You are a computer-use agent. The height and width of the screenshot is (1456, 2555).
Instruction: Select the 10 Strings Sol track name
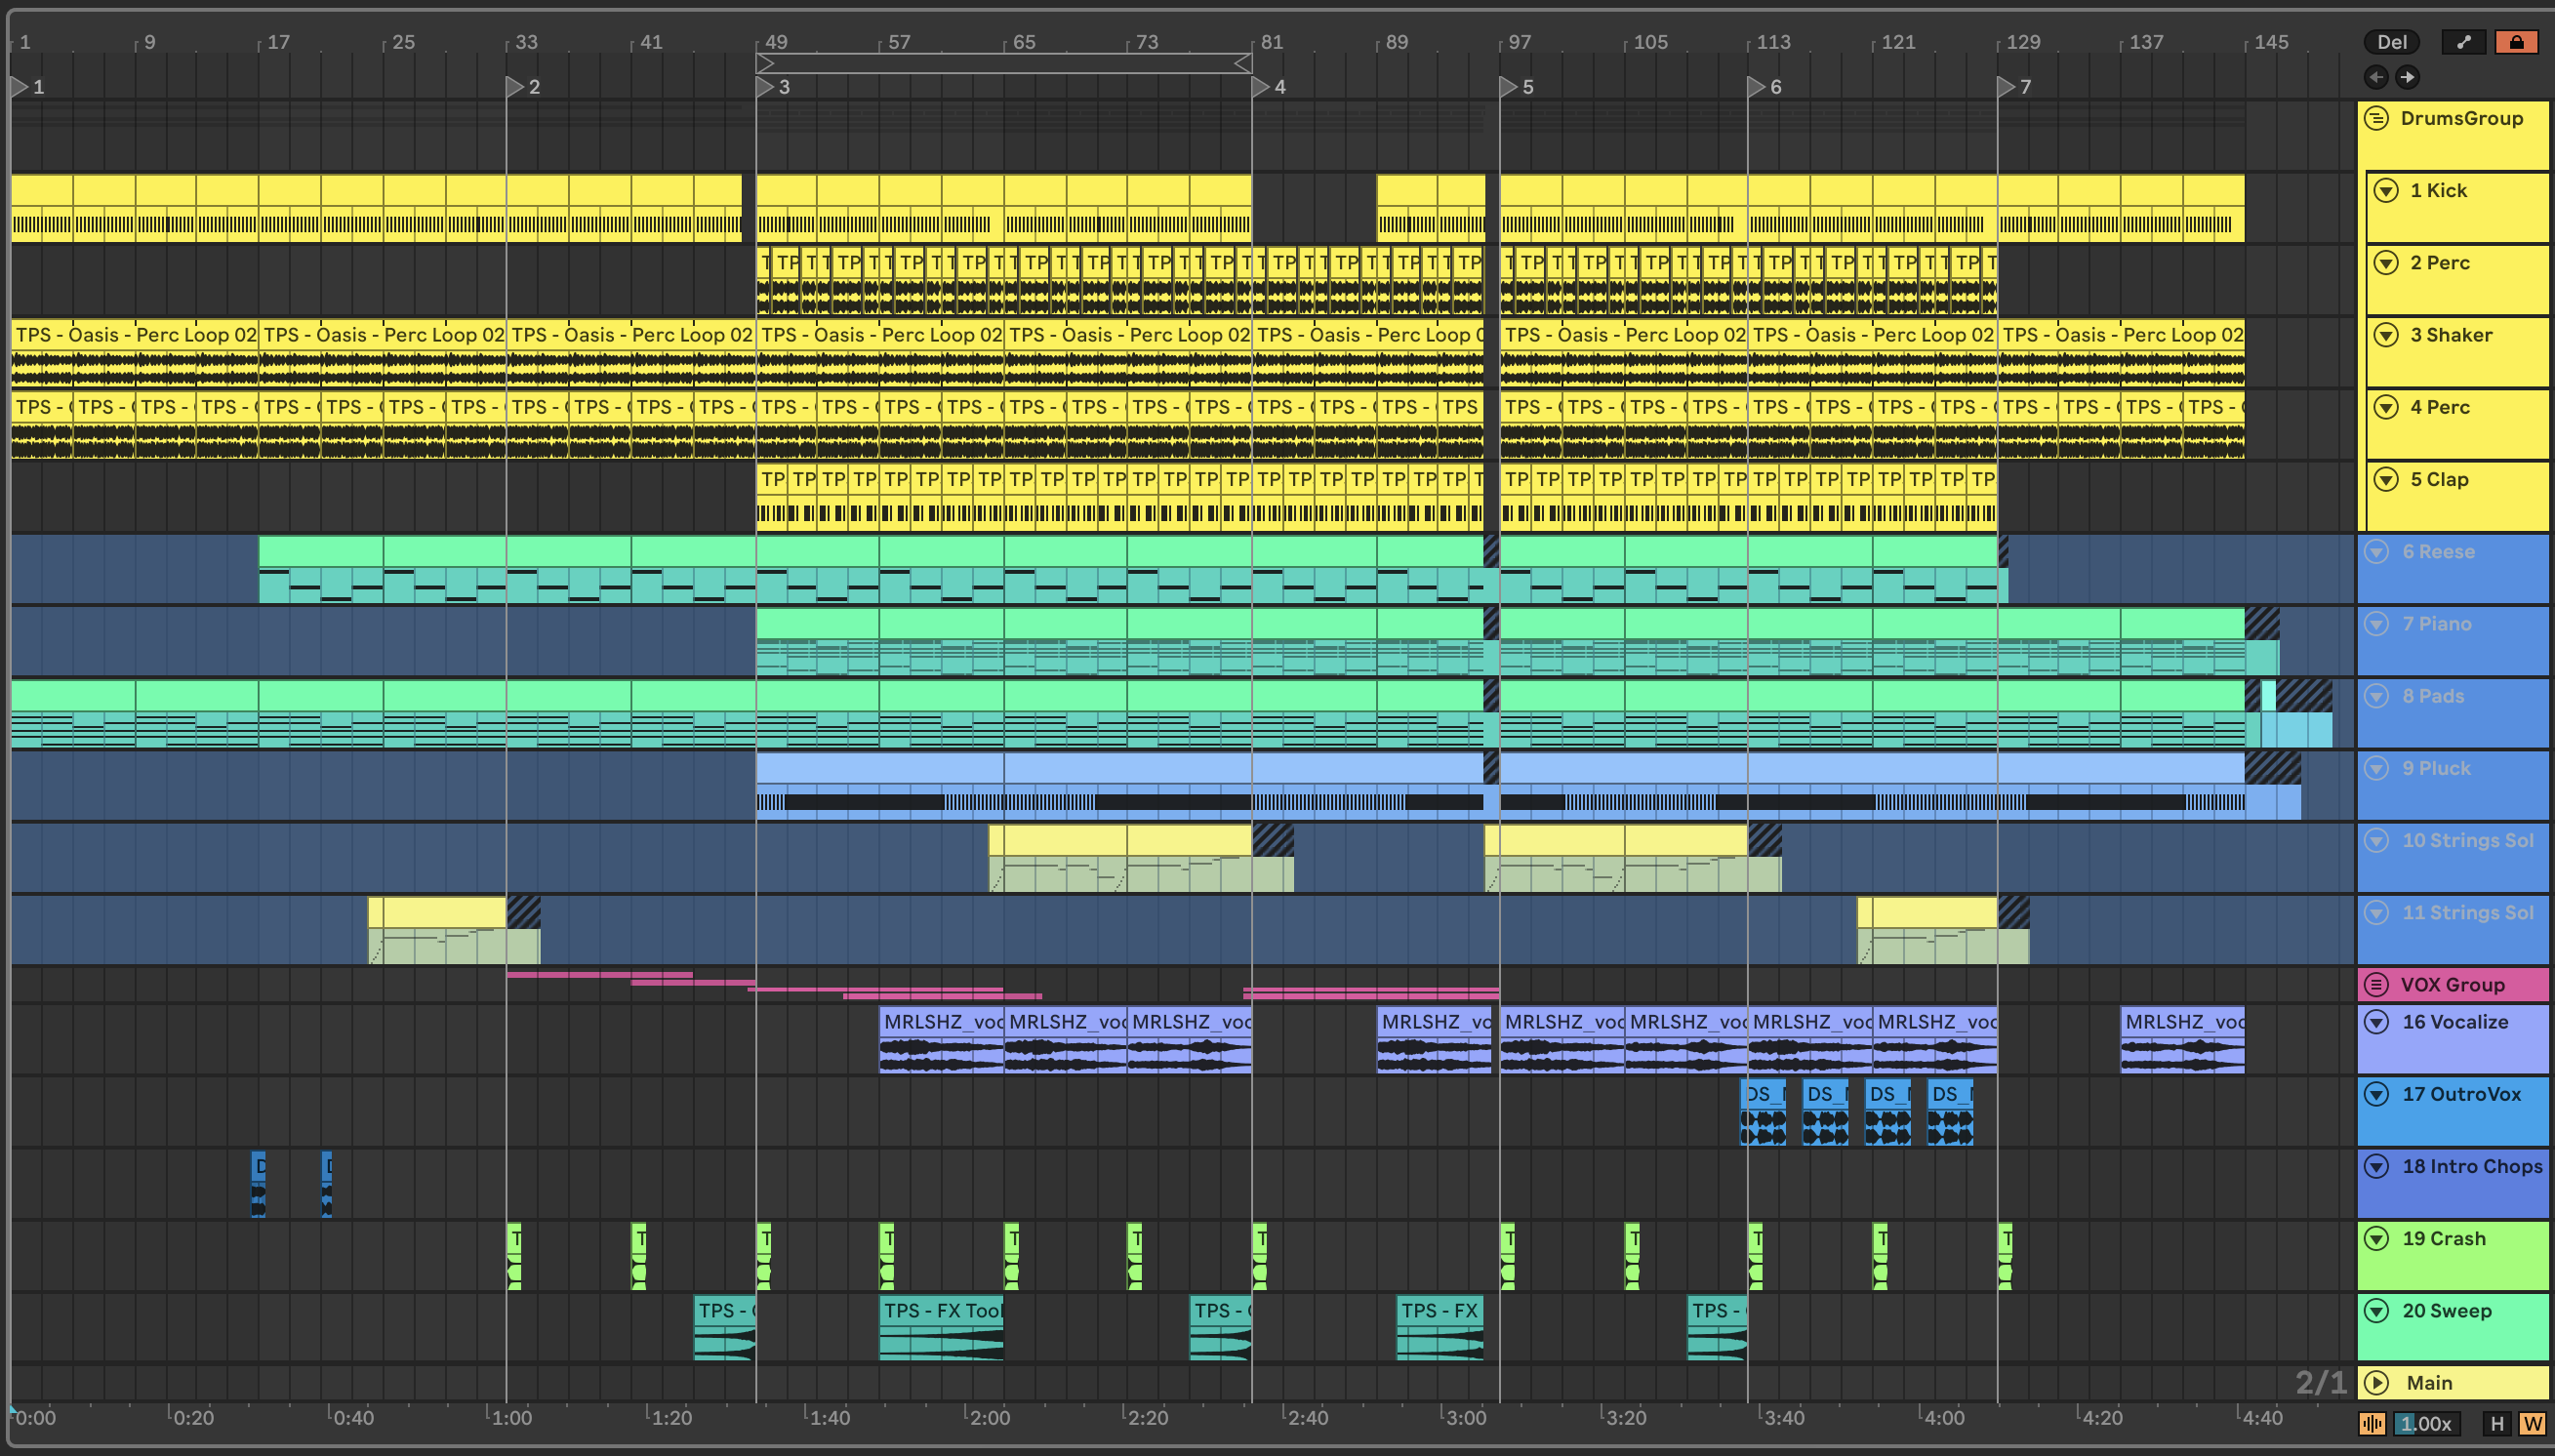[2467, 841]
